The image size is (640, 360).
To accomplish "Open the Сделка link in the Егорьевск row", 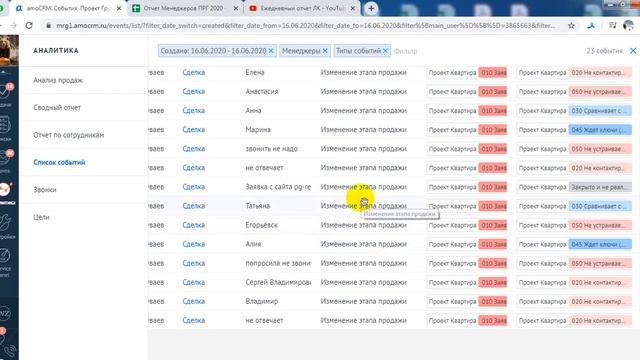I will coord(193,225).
